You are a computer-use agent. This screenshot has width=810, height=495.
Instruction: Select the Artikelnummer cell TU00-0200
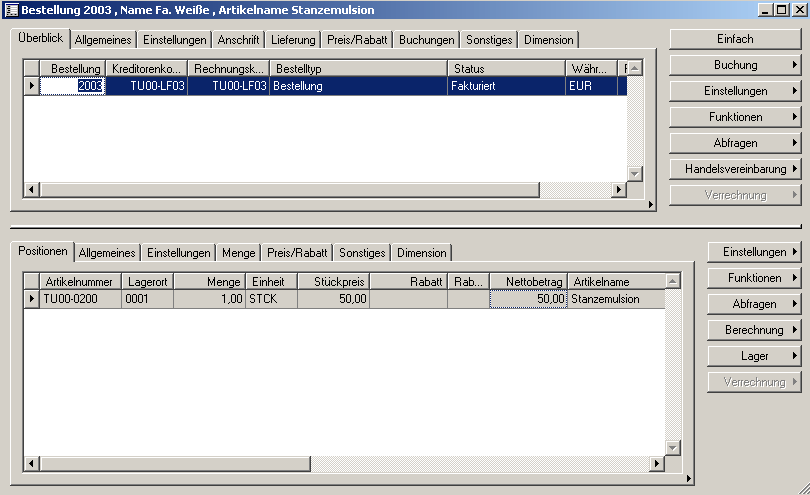80,299
